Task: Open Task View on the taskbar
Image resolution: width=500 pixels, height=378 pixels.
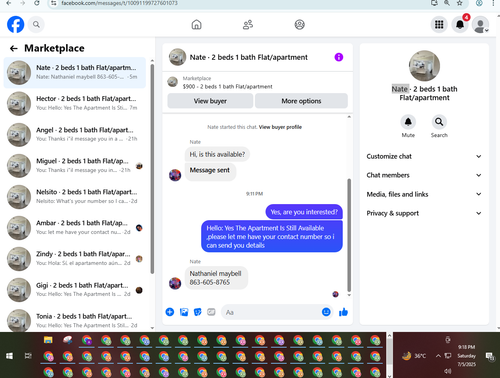Action: 28,356
